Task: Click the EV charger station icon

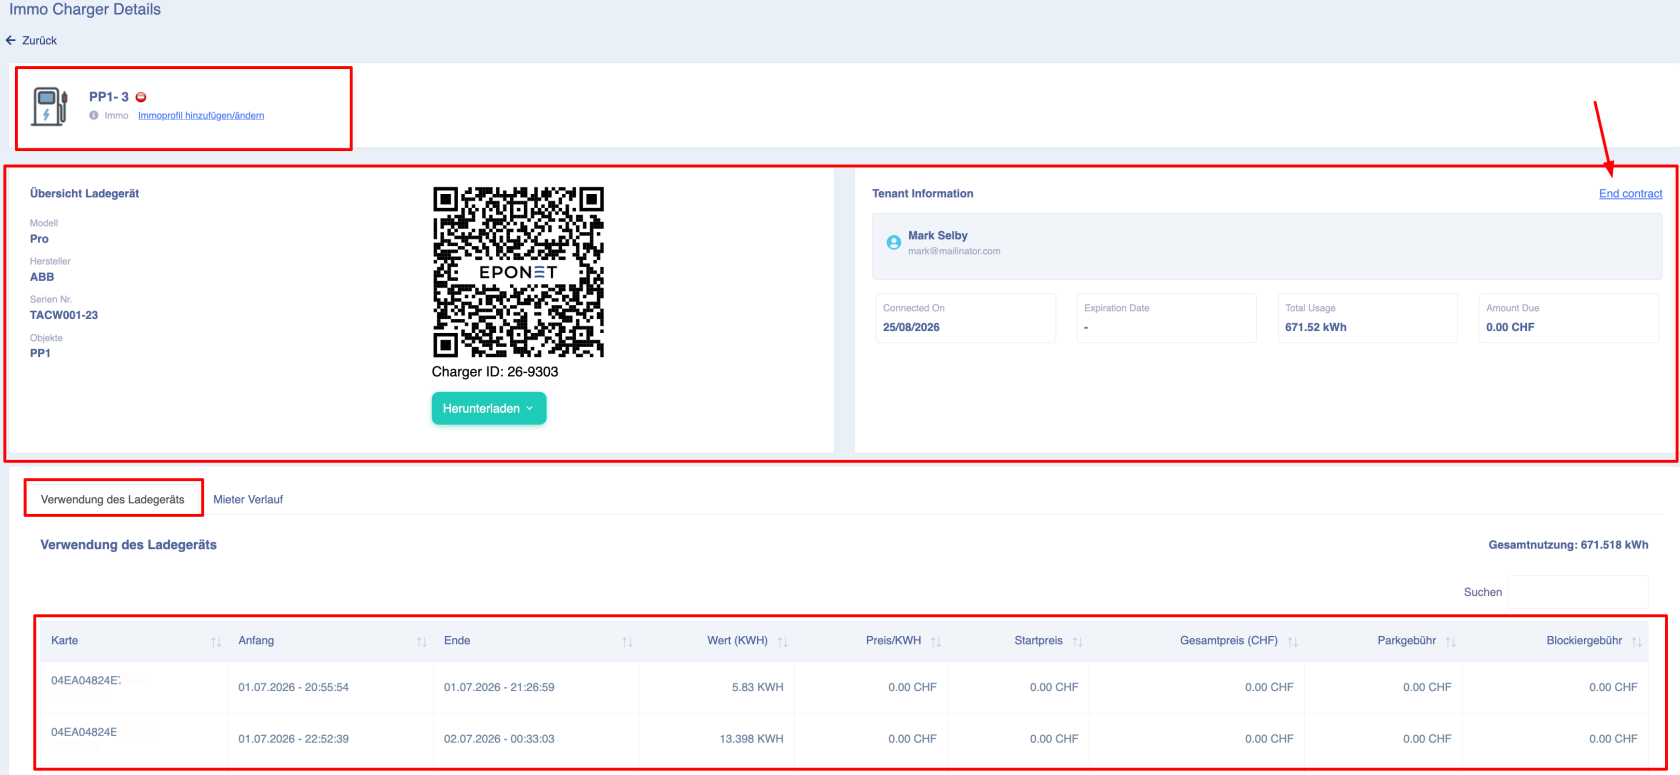Action: click(50, 106)
